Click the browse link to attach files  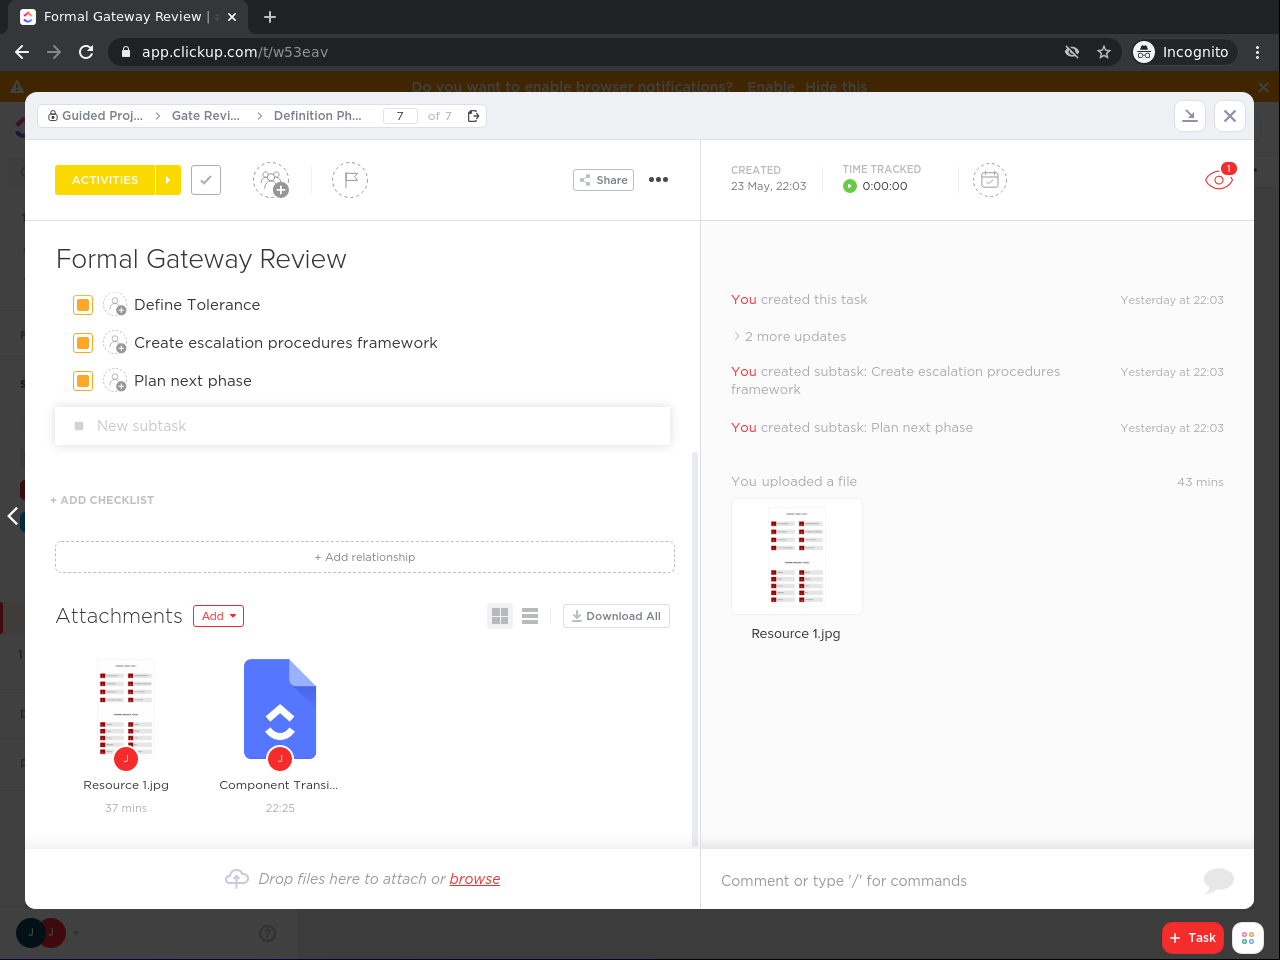(x=475, y=879)
